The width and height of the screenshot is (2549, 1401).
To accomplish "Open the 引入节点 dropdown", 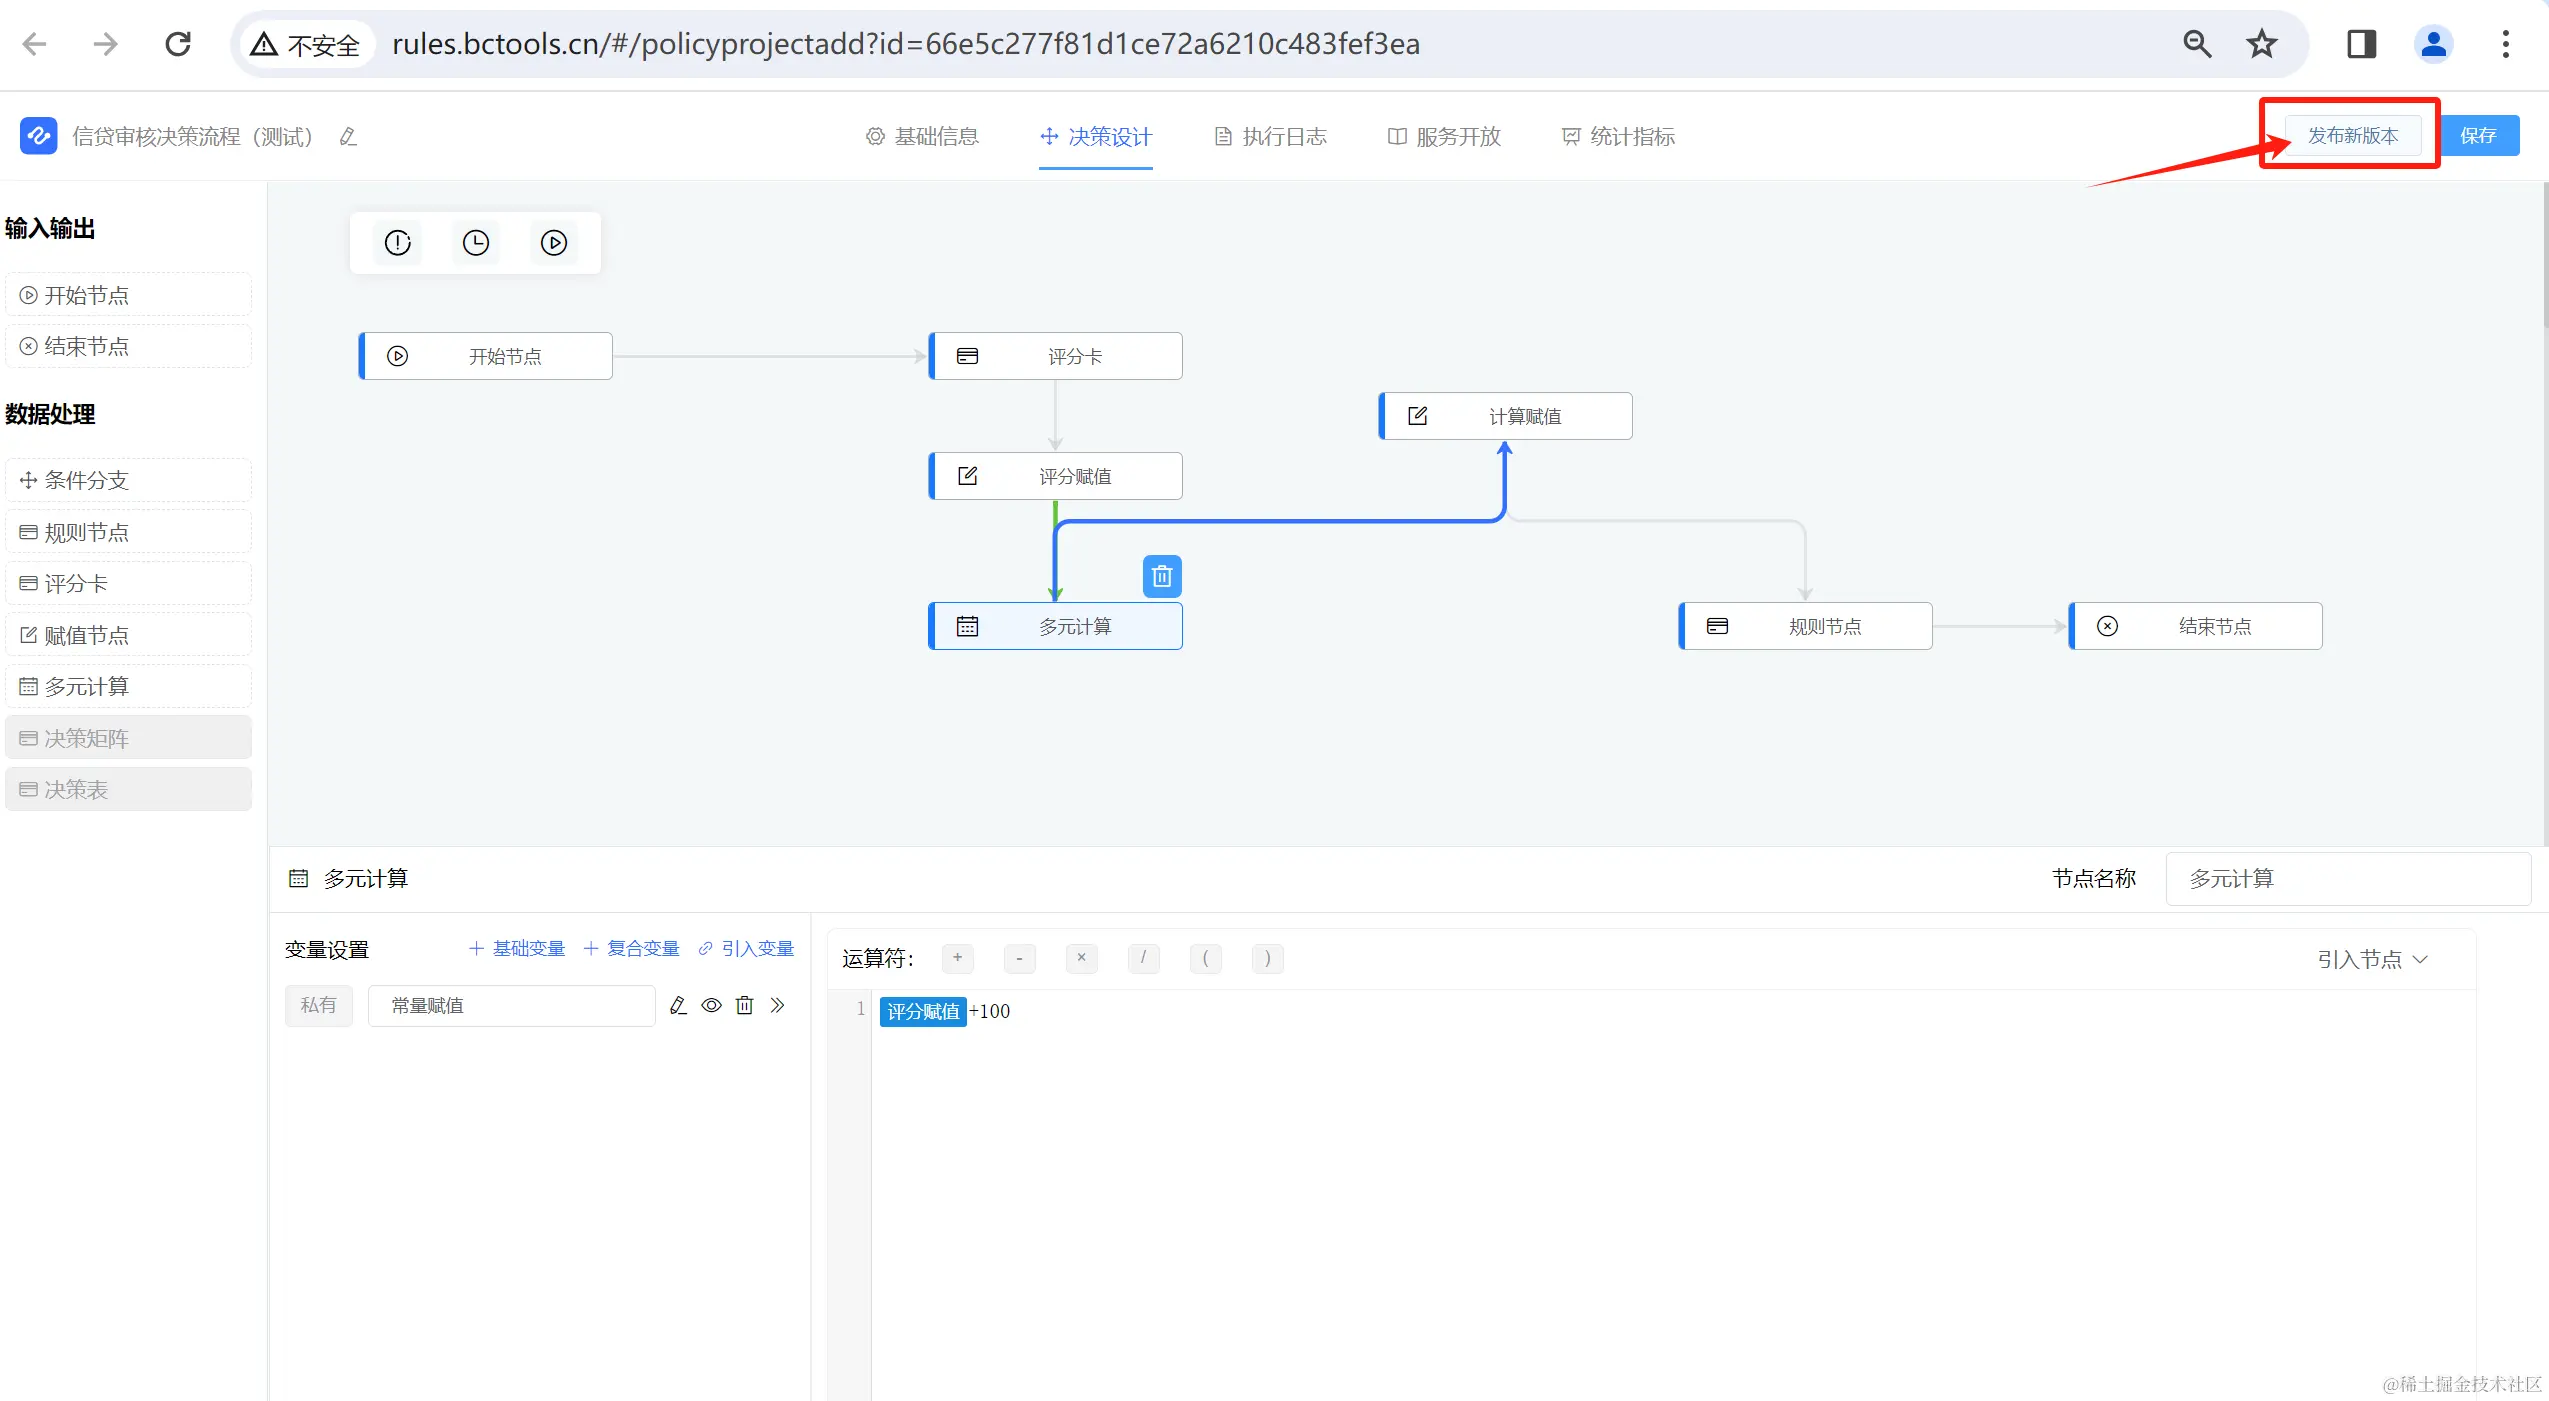I will [x=2372, y=959].
